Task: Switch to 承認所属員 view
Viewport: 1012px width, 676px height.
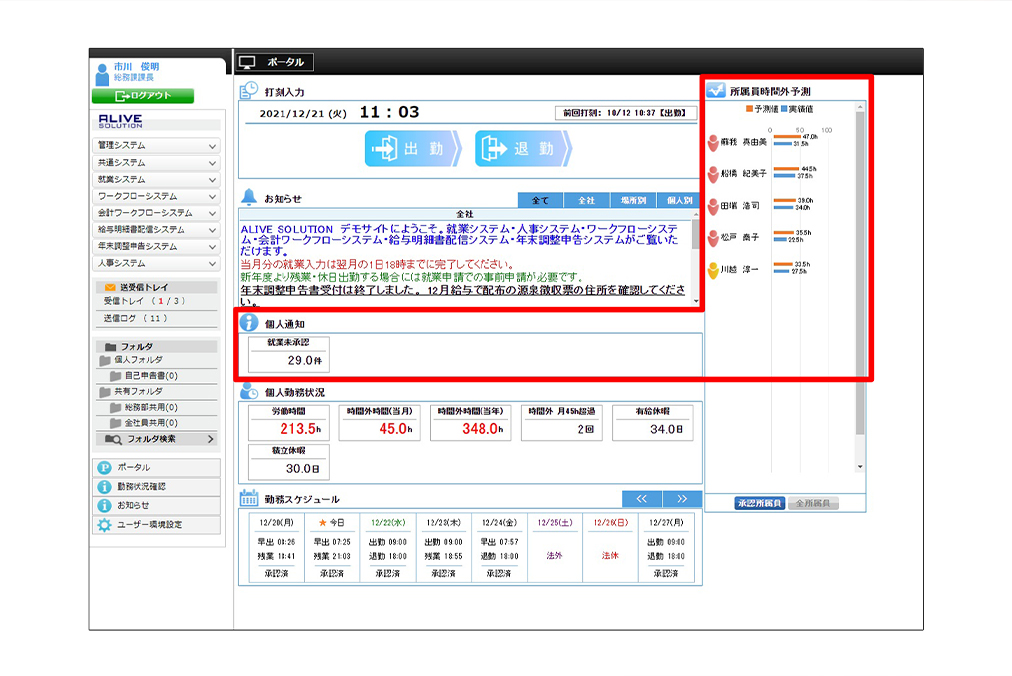Action: pyautogui.click(x=759, y=503)
